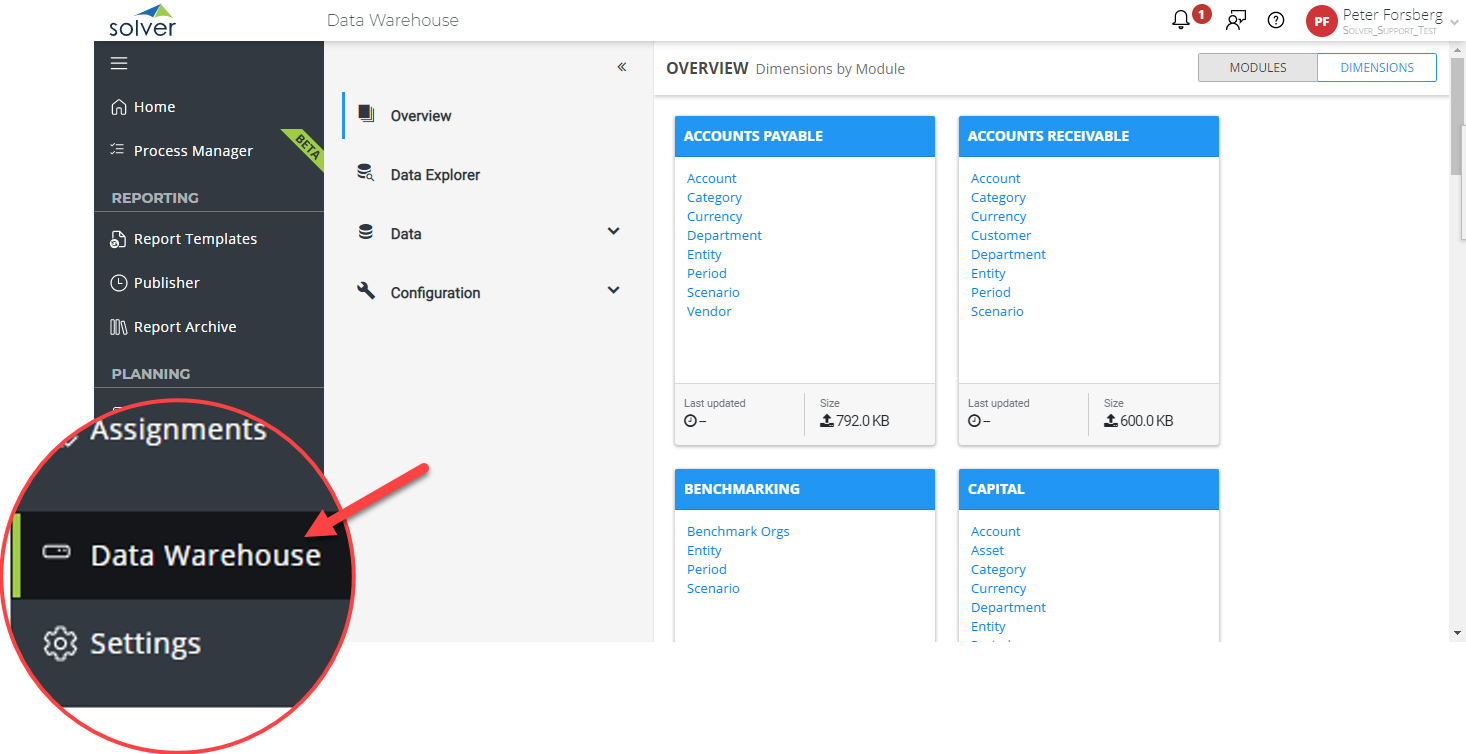Open the notifications bell
This screenshot has height=754, width=1466.
coord(1181,20)
